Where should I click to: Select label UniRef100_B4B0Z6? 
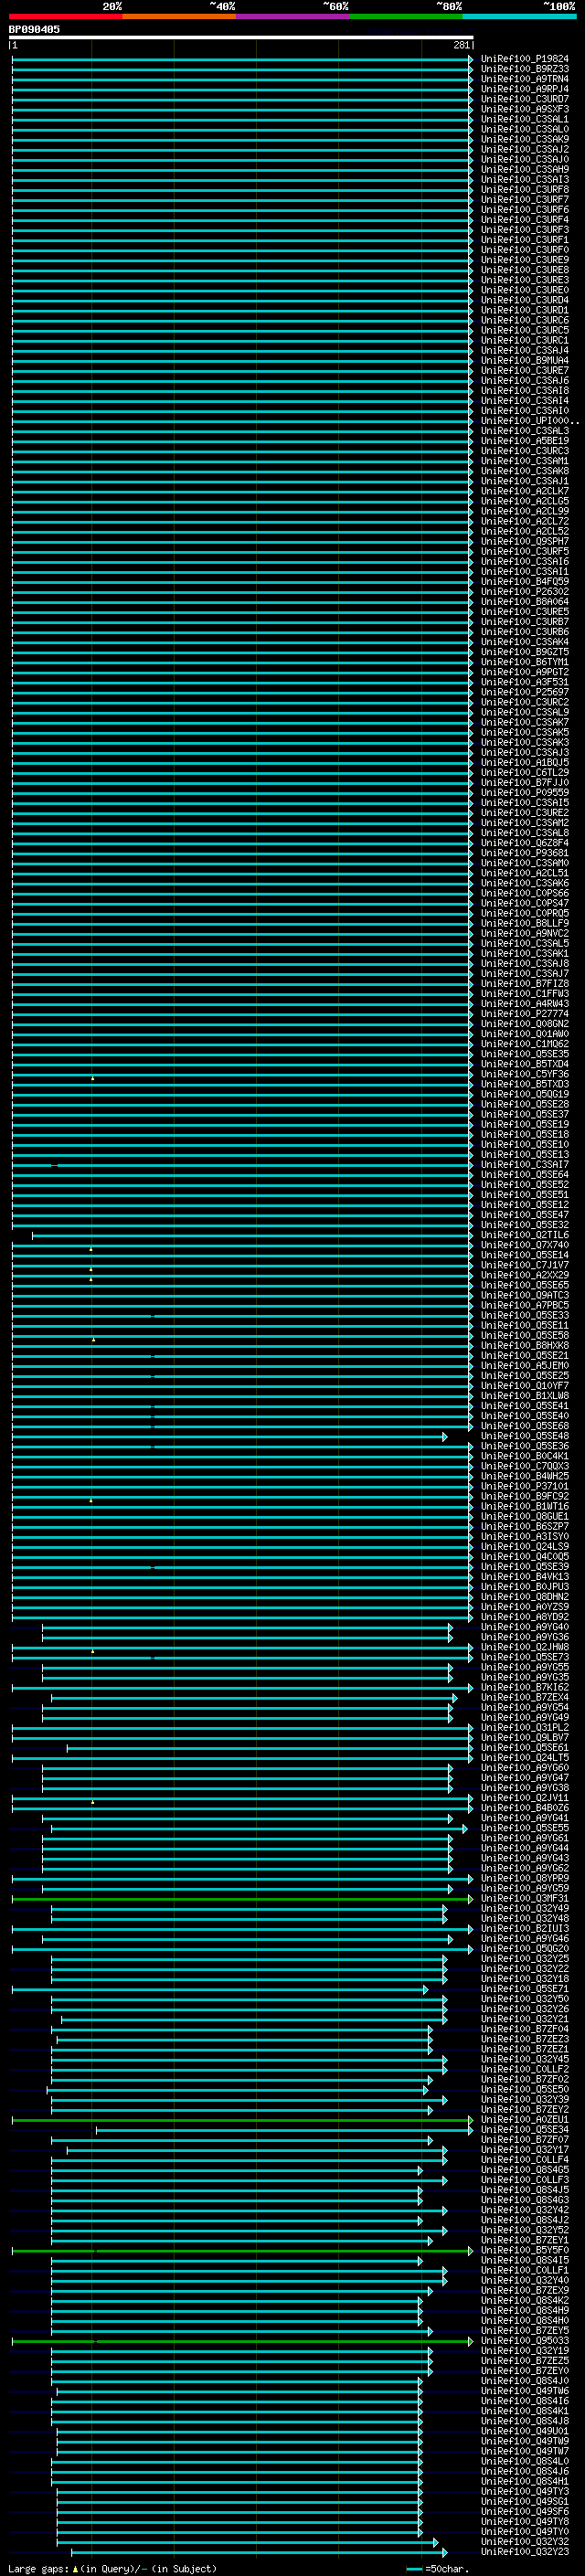(525, 1808)
